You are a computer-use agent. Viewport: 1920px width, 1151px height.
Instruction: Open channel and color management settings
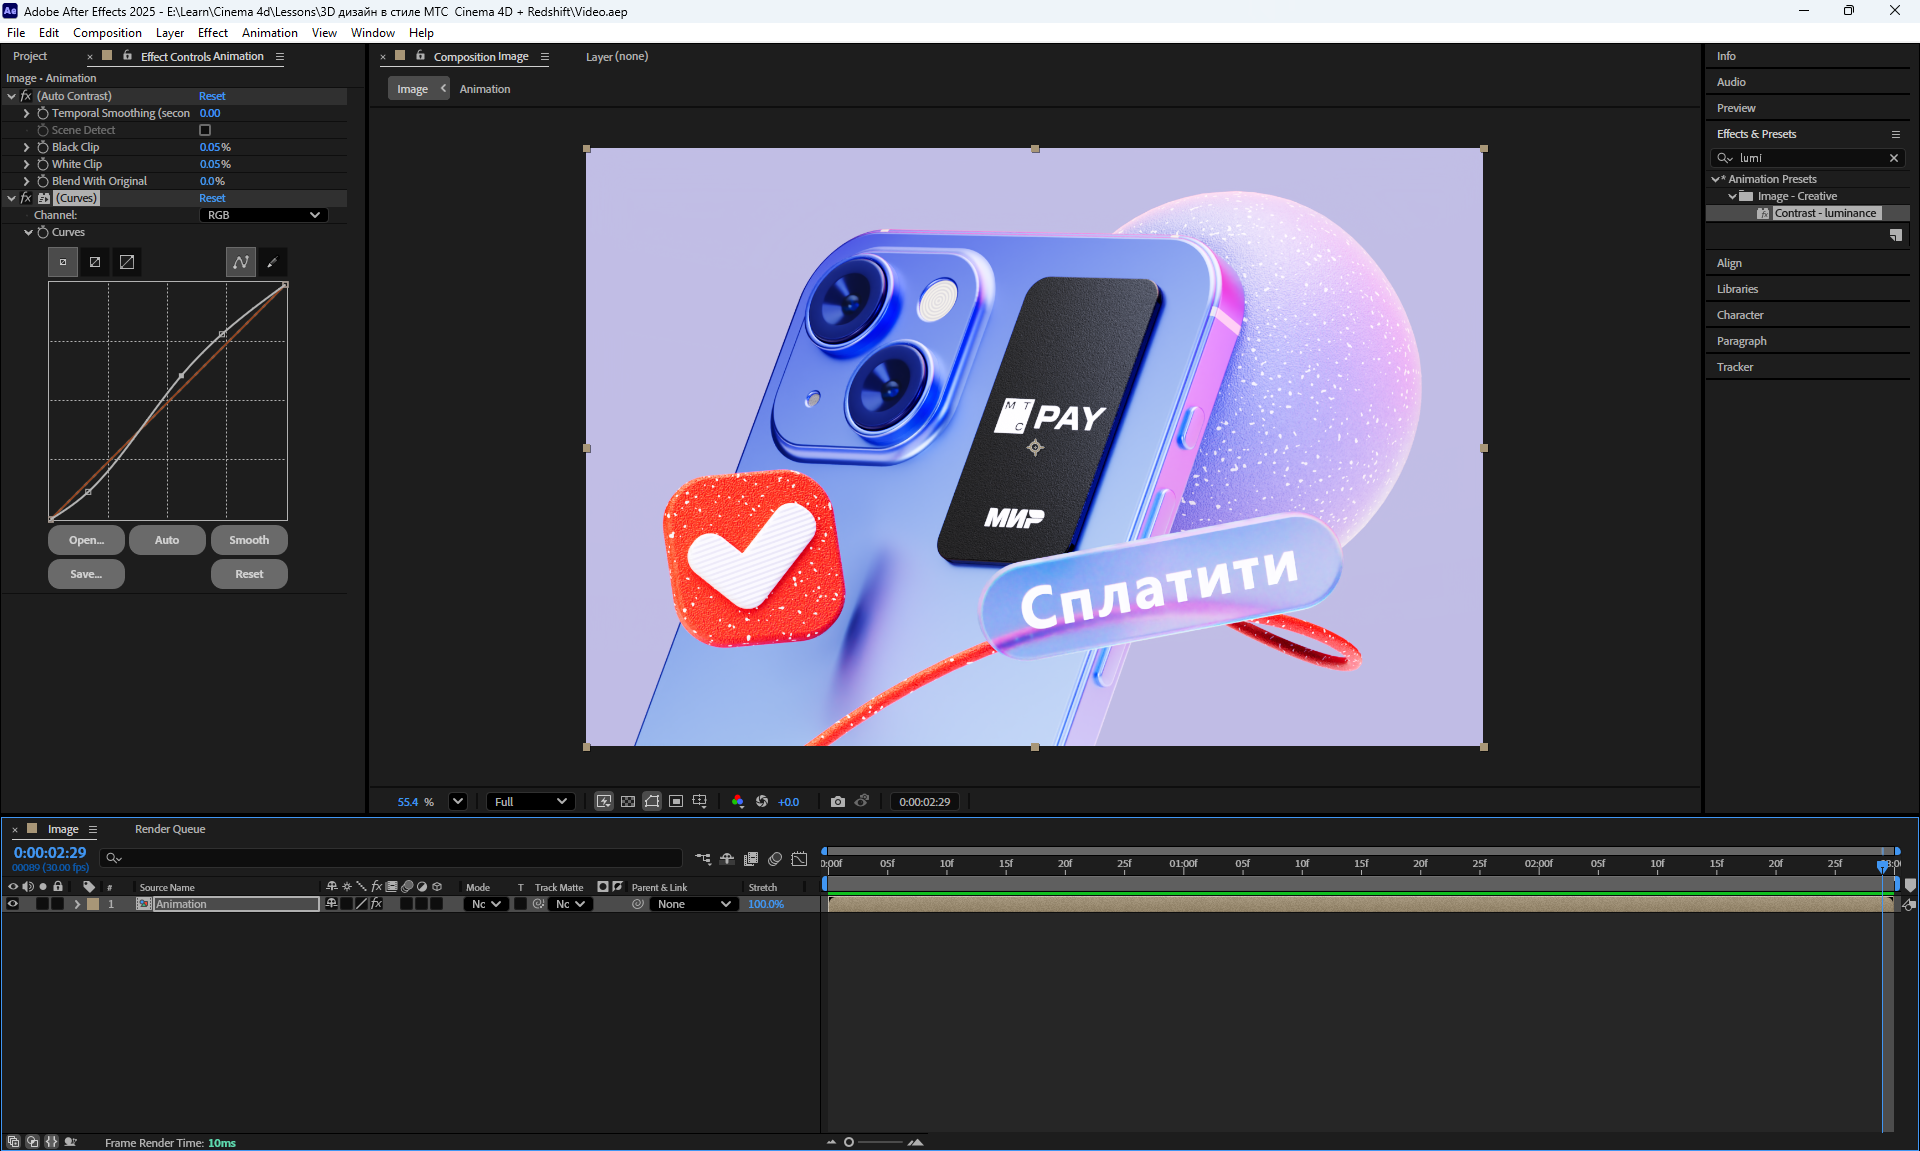(x=738, y=802)
